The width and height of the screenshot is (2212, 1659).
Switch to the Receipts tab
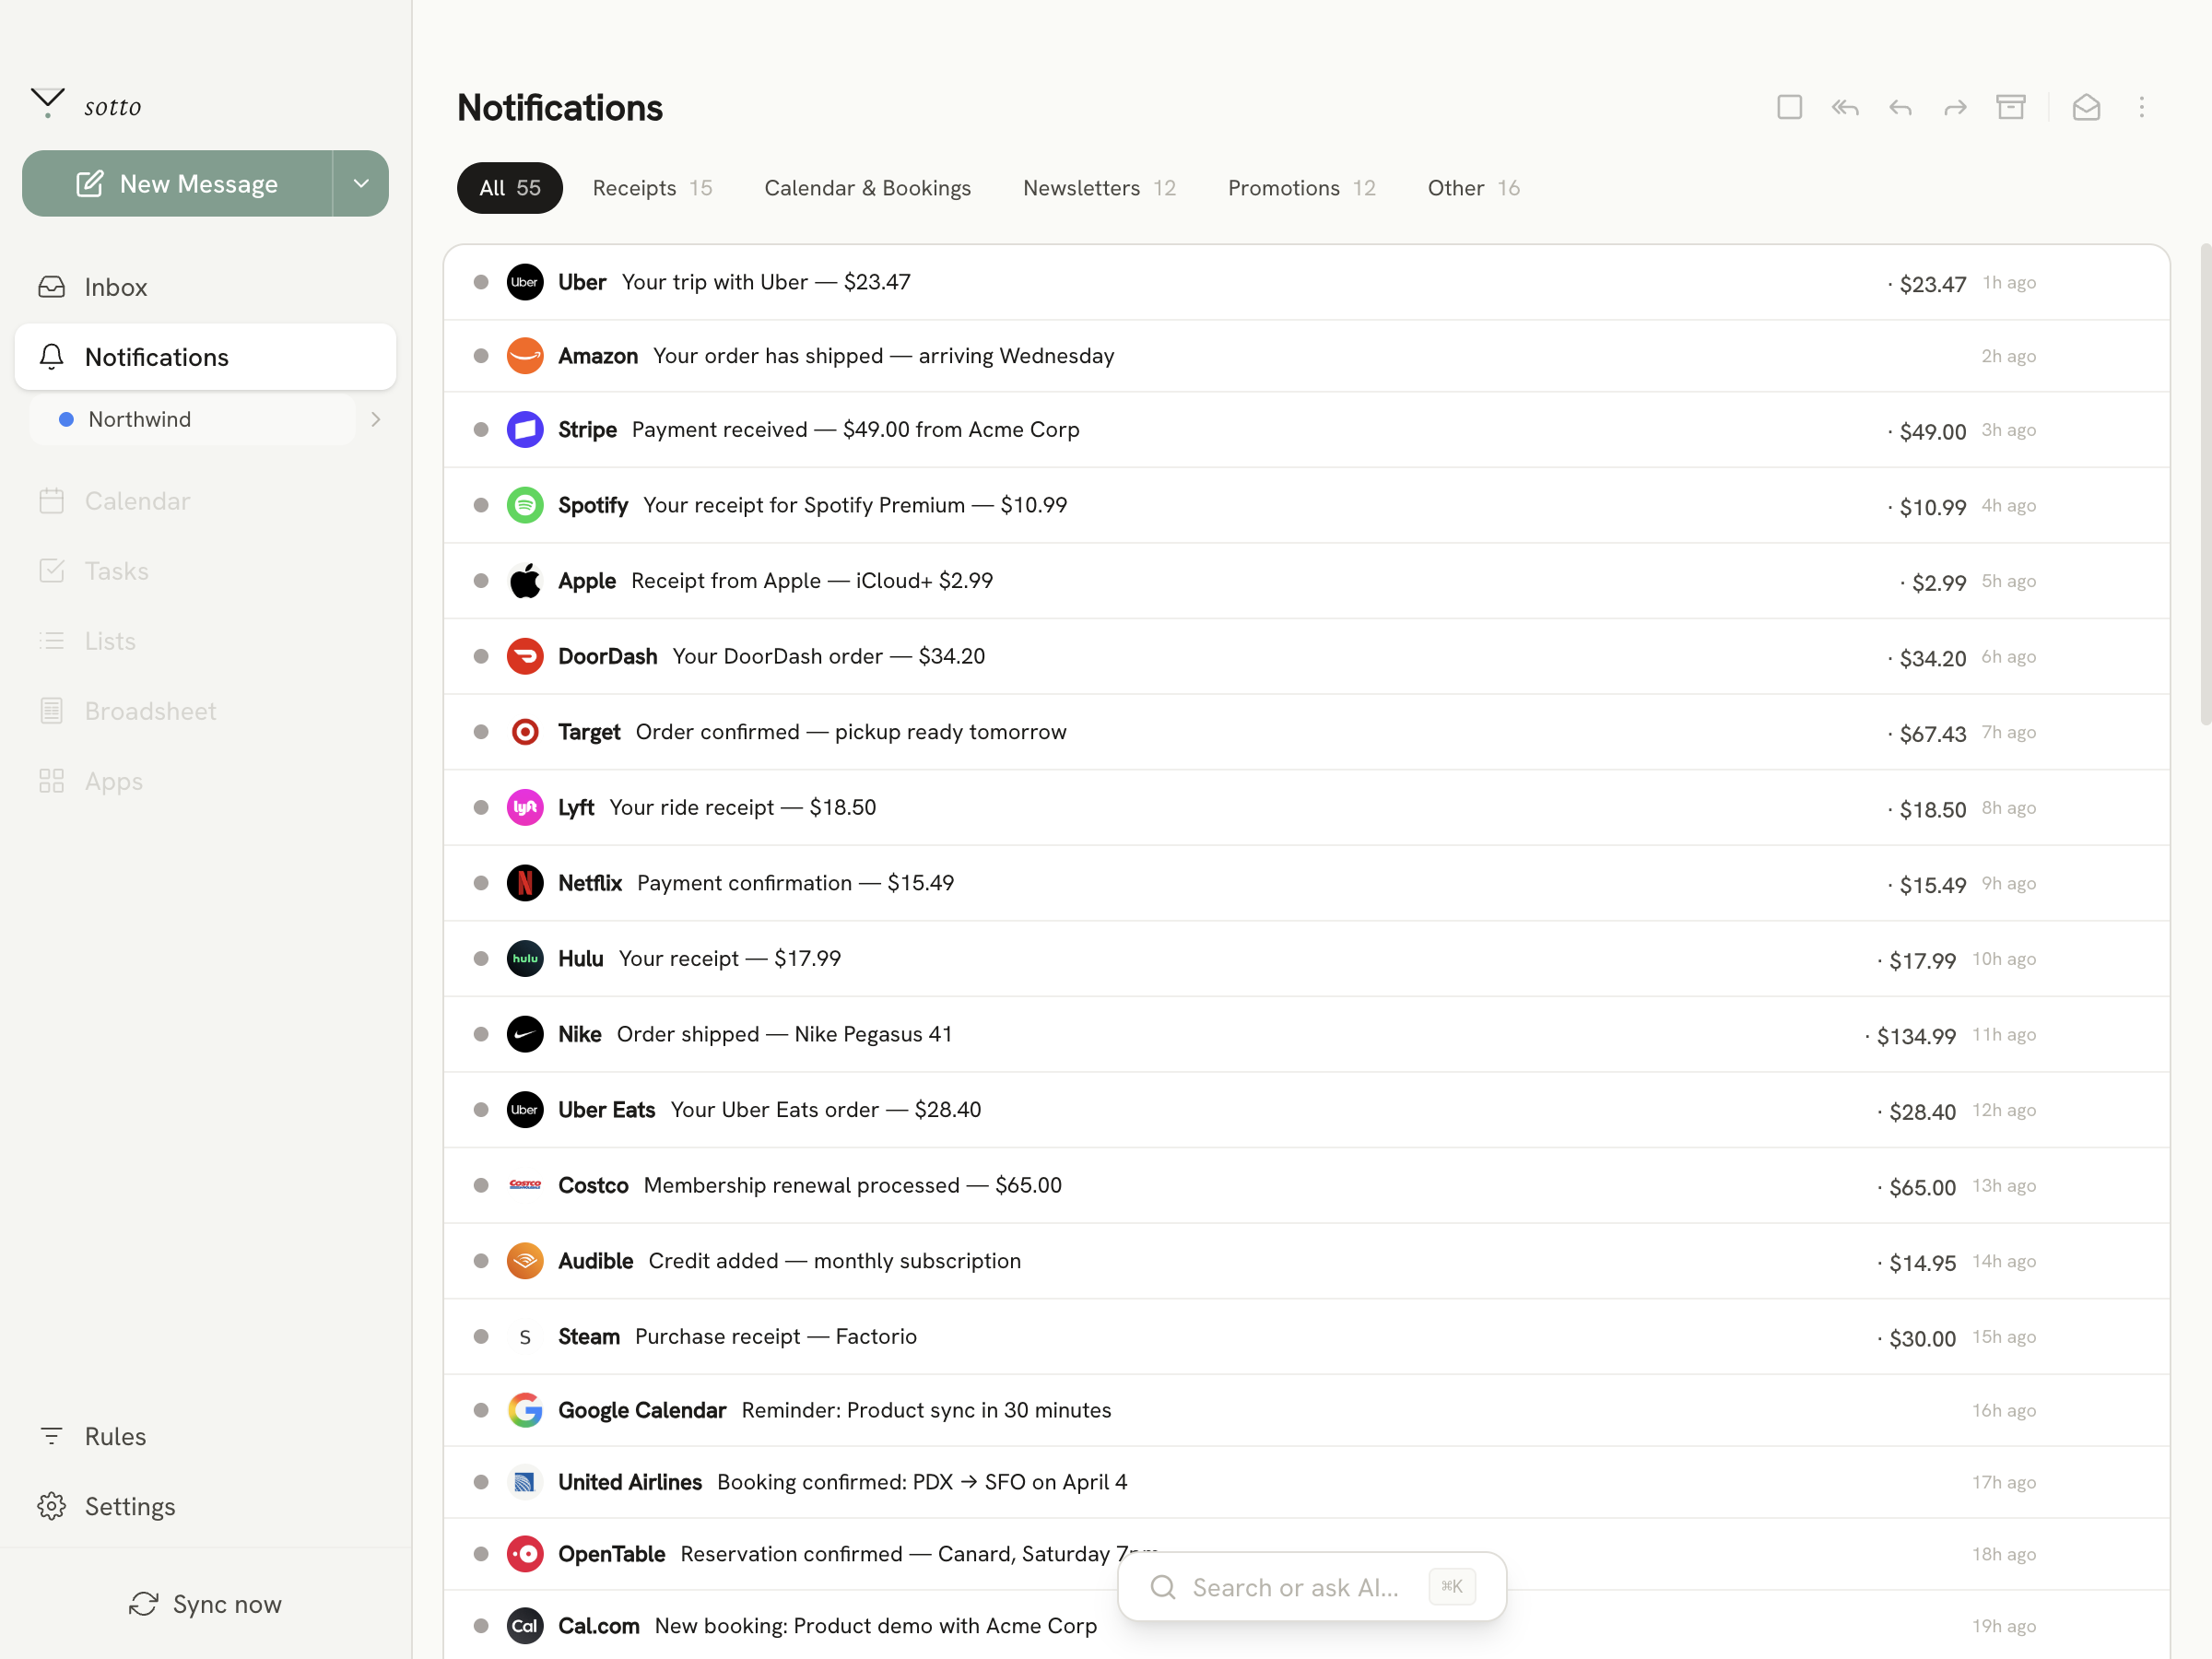(652, 187)
